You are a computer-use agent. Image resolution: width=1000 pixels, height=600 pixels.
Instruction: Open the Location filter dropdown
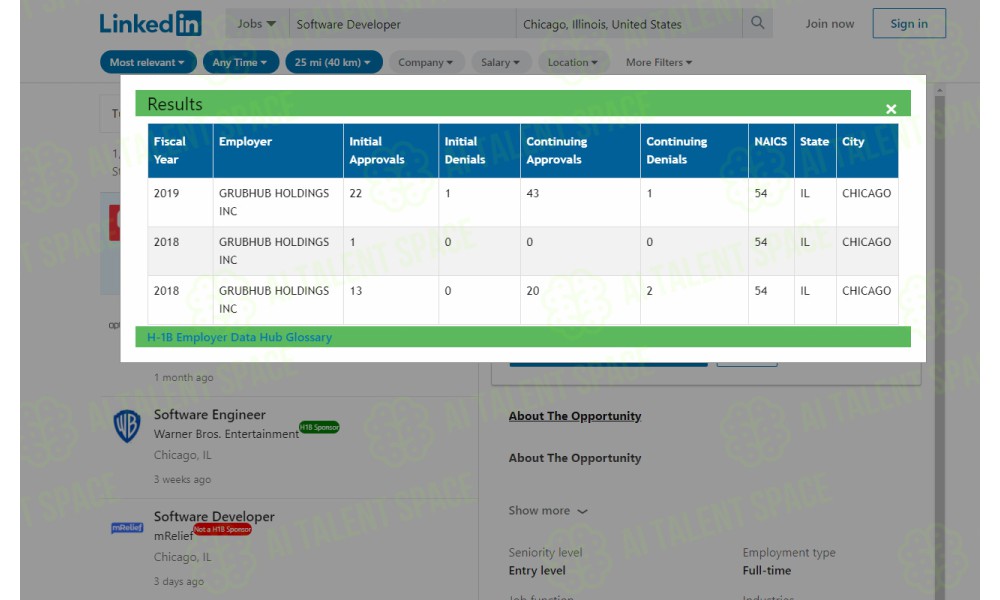573,62
